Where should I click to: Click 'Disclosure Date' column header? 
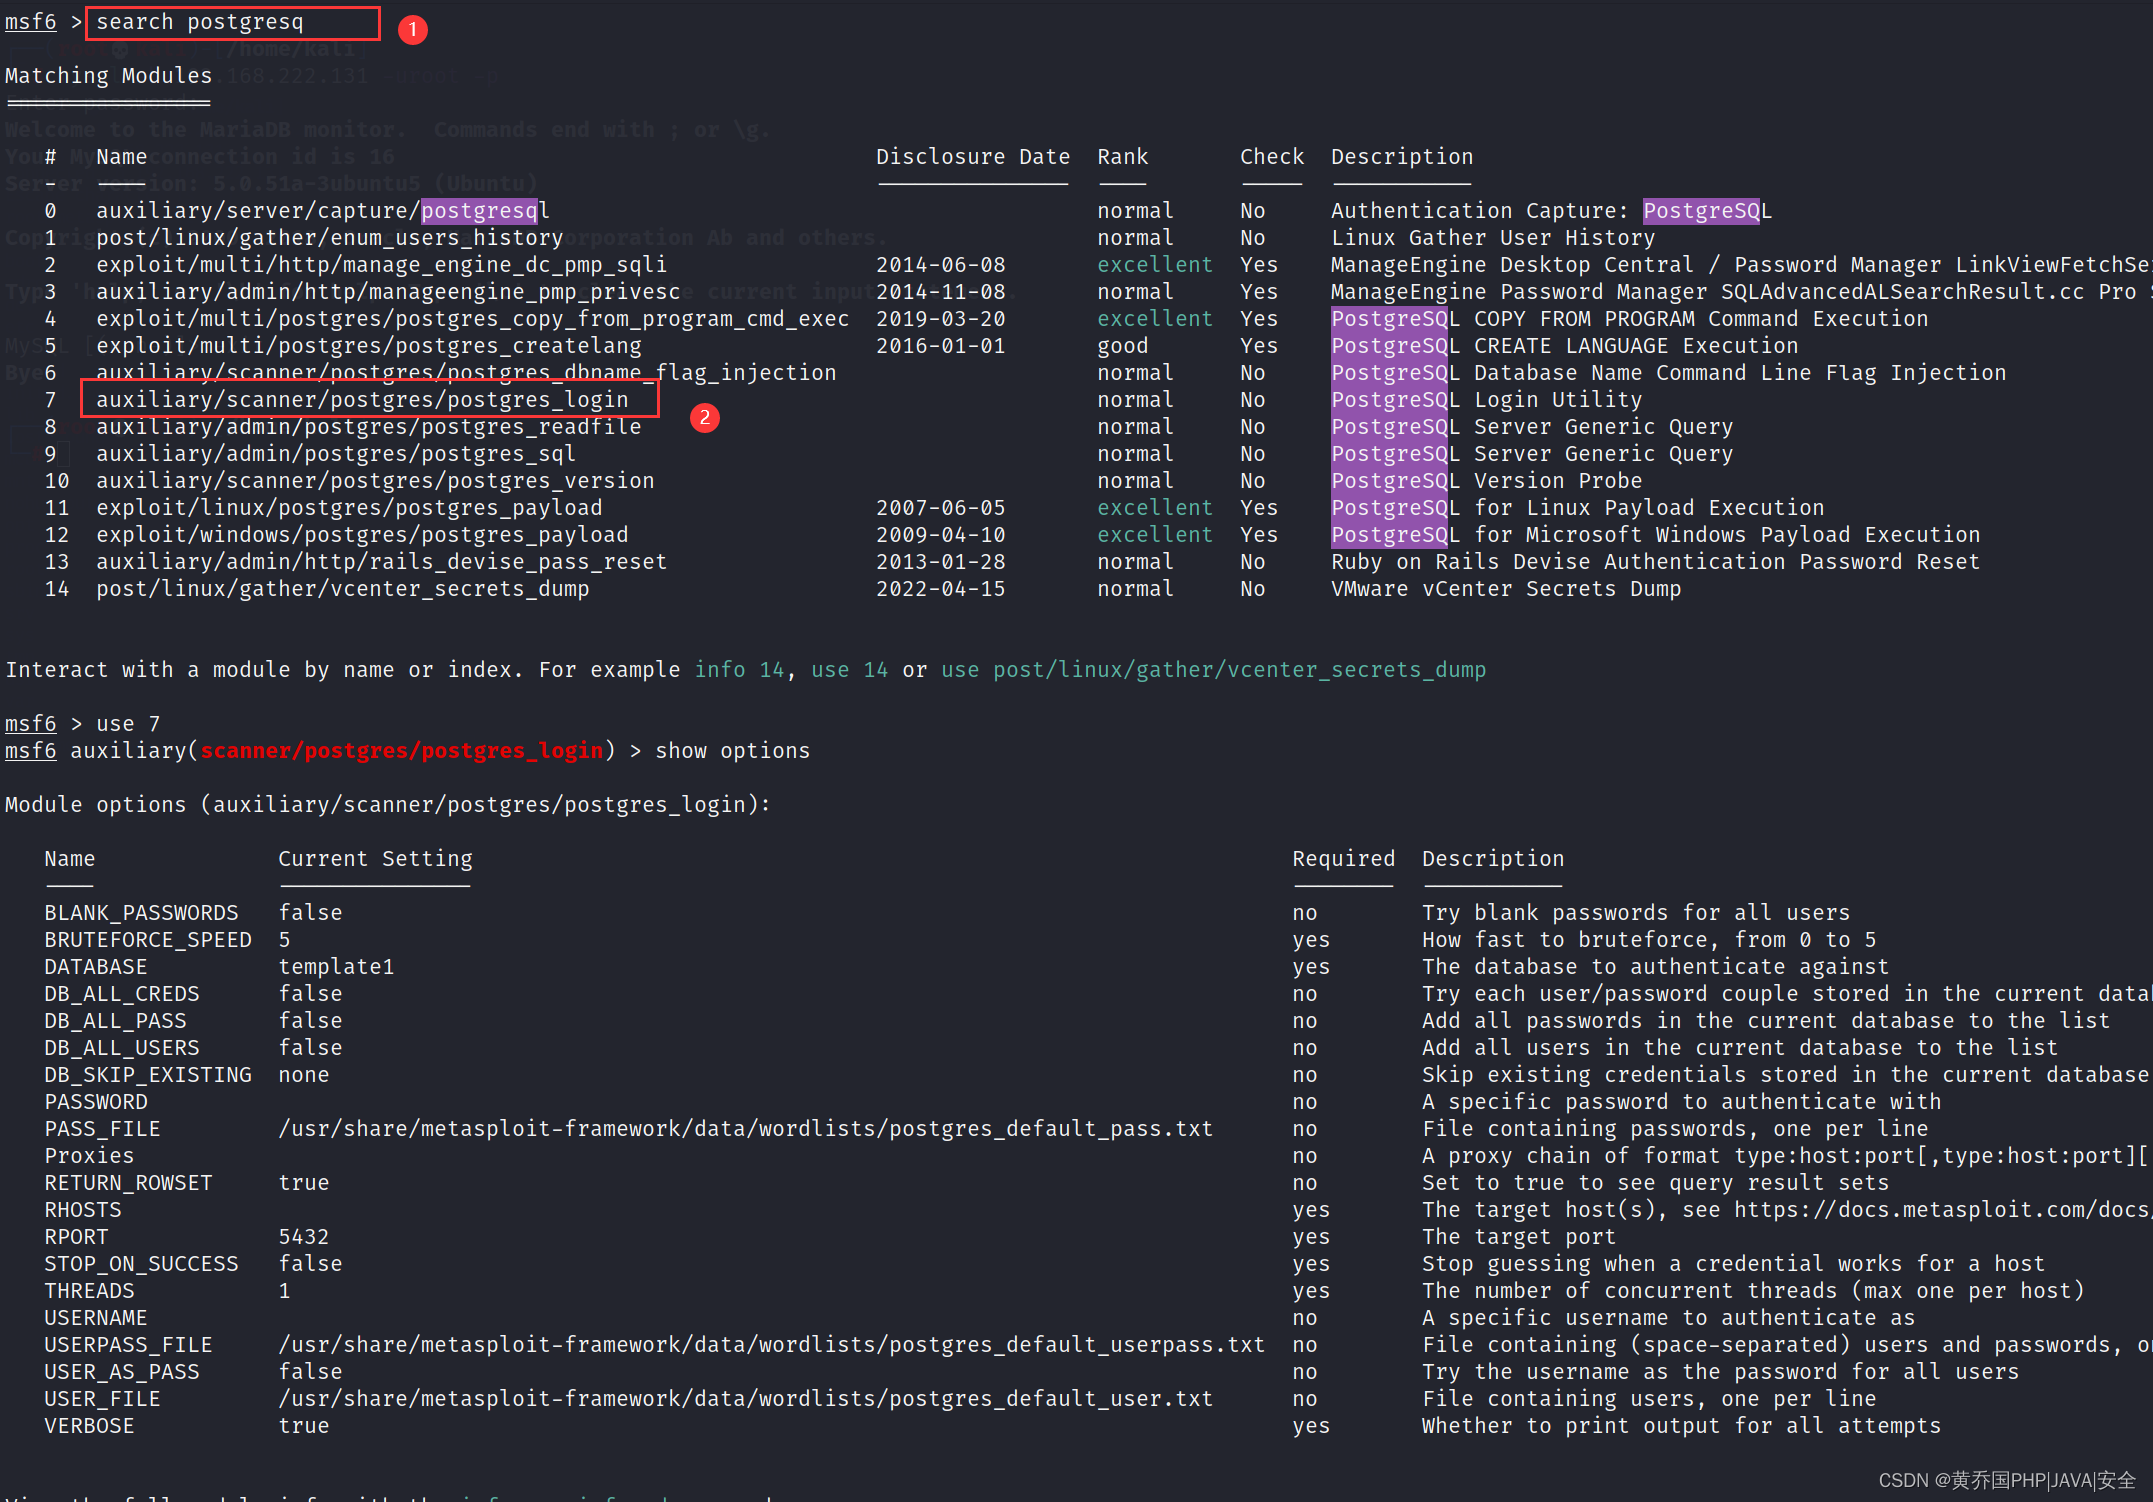pos(973,157)
